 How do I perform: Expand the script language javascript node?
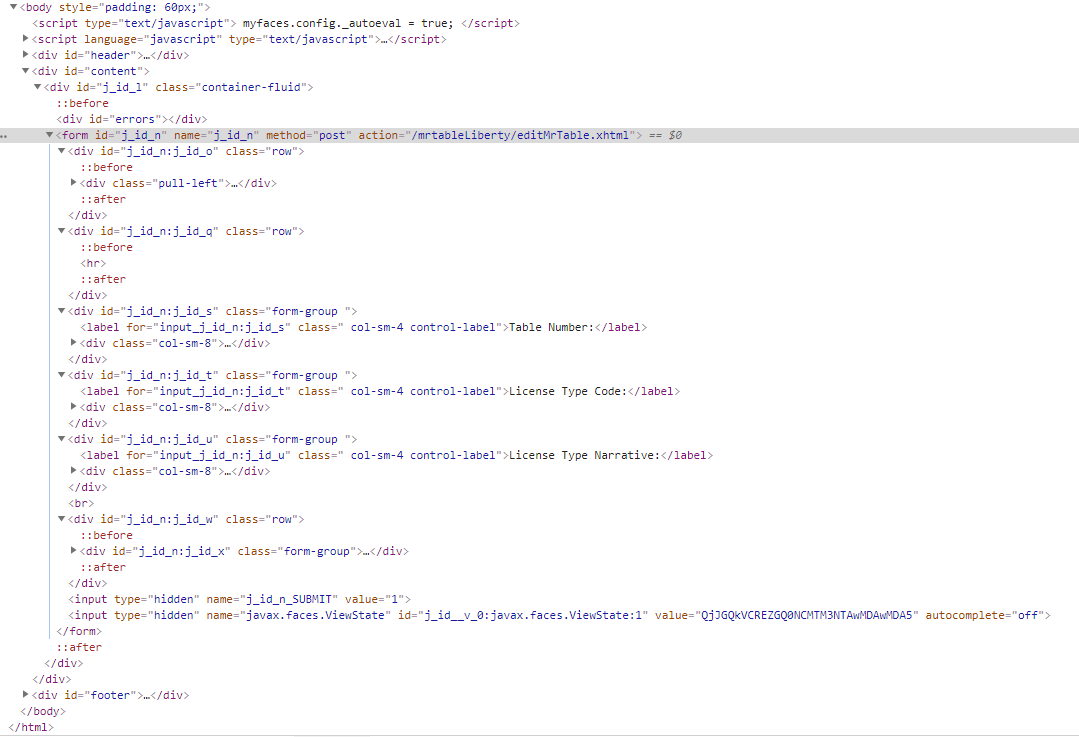click(25, 39)
